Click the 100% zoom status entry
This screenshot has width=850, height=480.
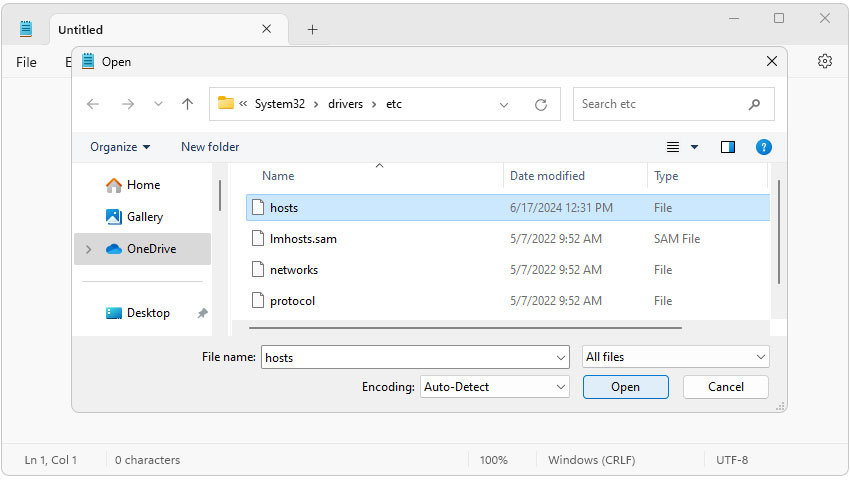[493, 460]
